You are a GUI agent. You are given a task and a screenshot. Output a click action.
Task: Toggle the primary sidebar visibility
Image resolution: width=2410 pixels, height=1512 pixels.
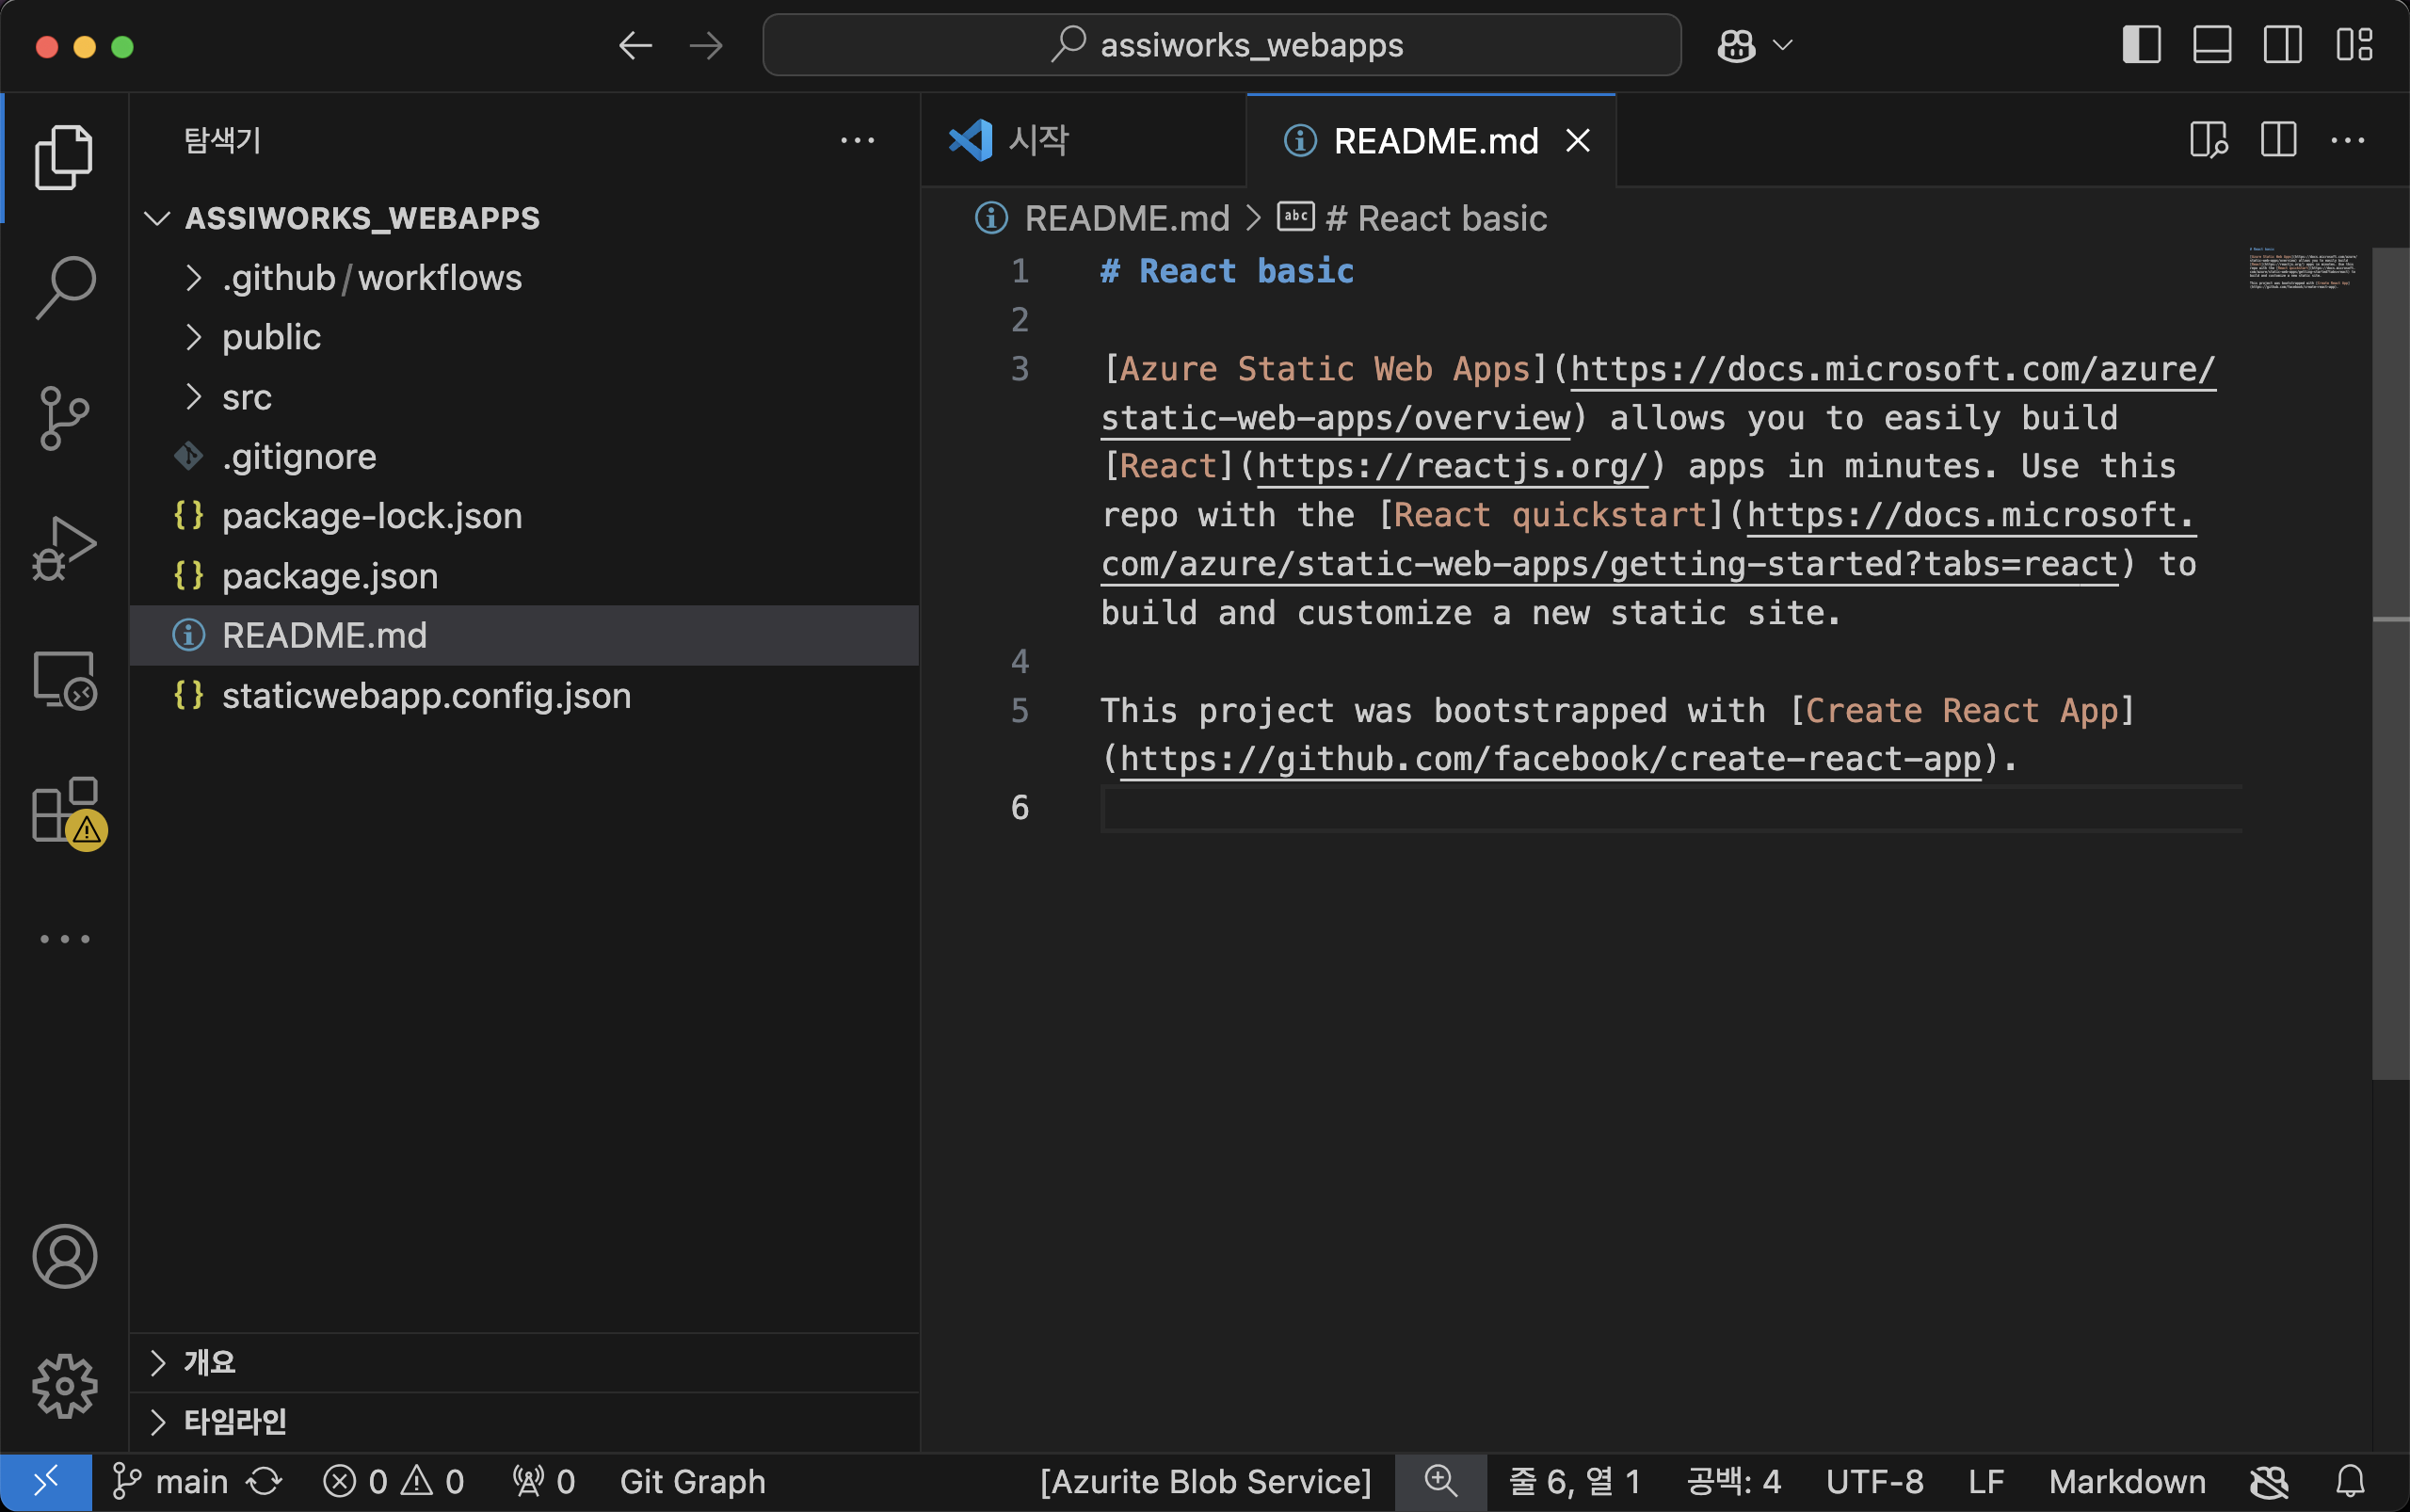pyautogui.click(x=2141, y=46)
